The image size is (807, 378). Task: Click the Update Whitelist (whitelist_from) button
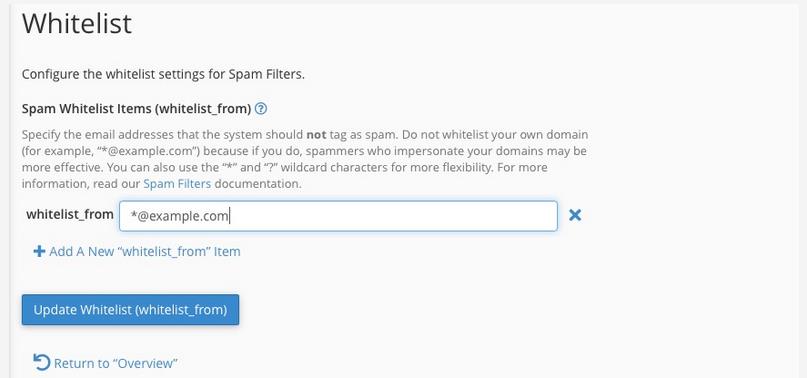tap(130, 310)
